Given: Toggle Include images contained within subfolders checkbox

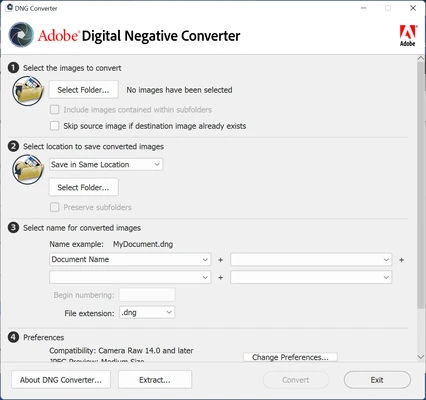Looking at the screenshot, I should [54, 110].
